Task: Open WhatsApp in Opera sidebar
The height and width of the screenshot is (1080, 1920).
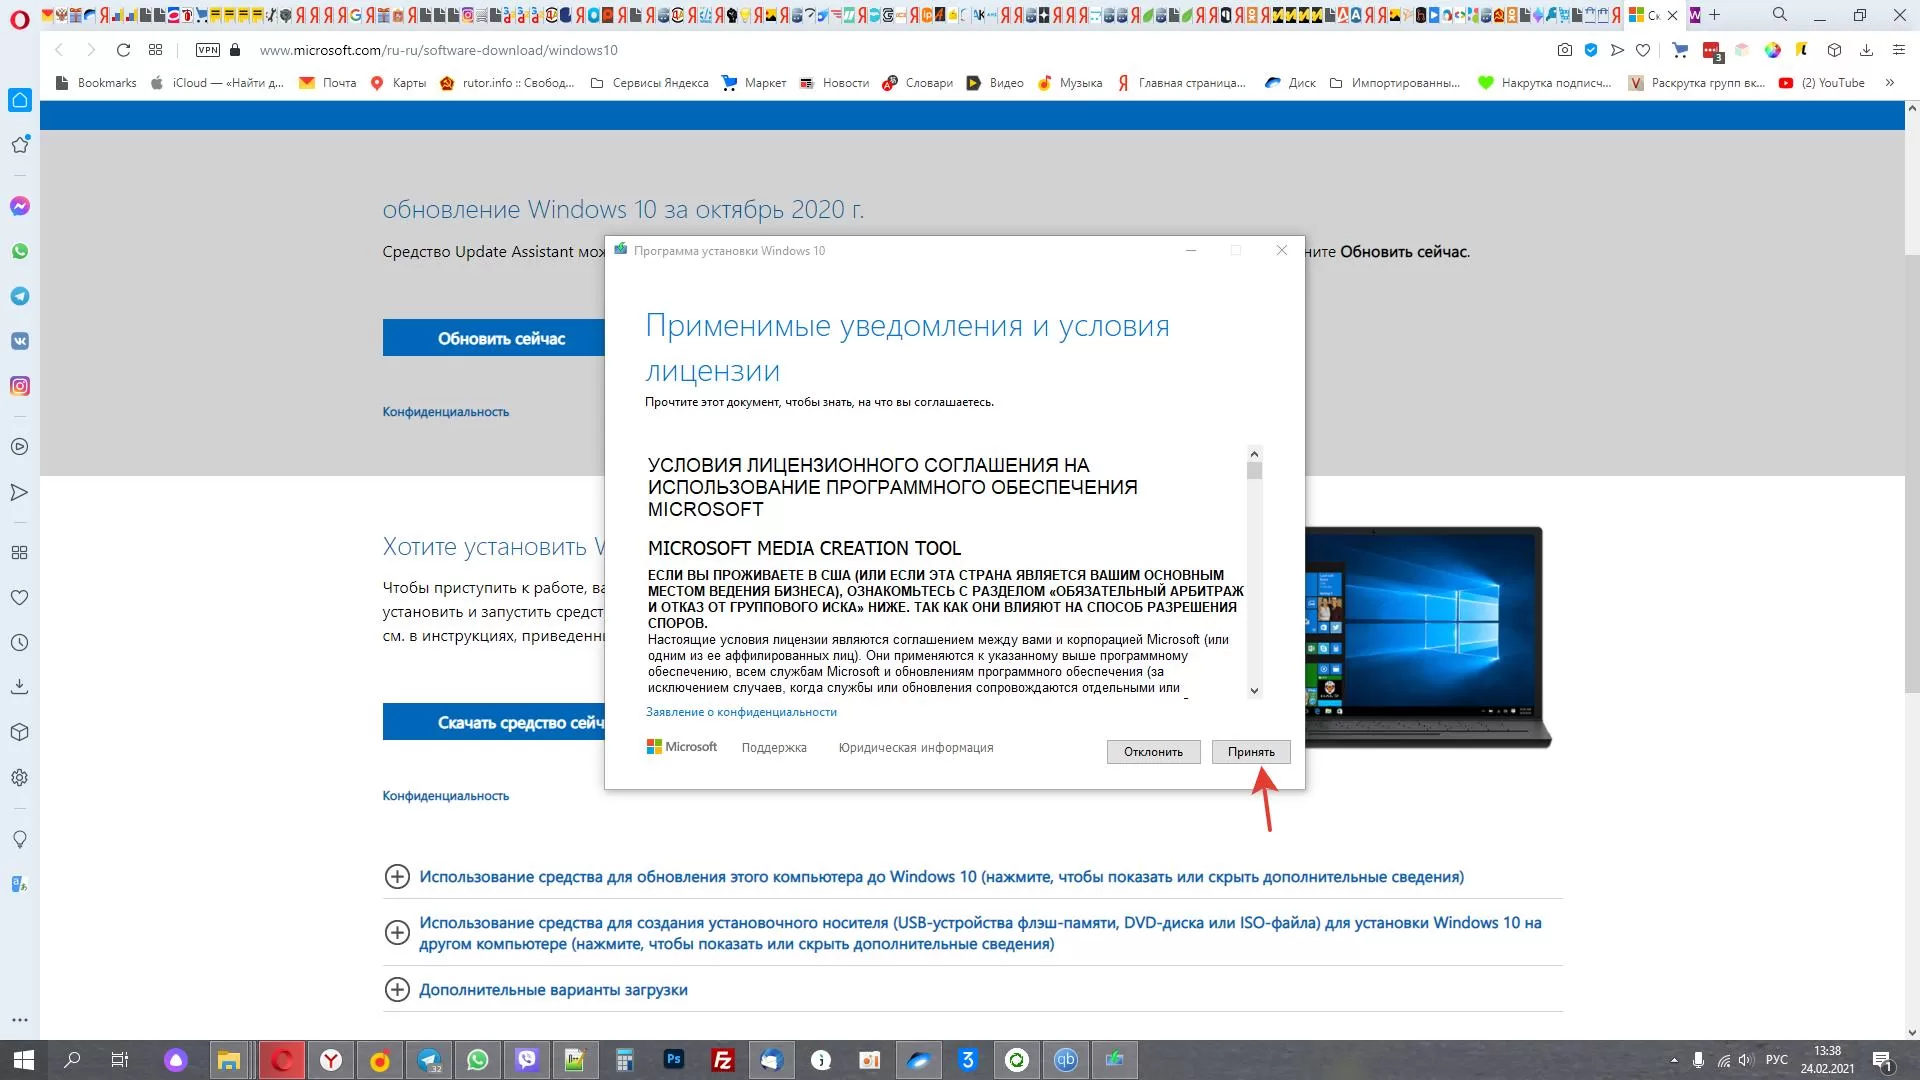Action: coord(20,251)
